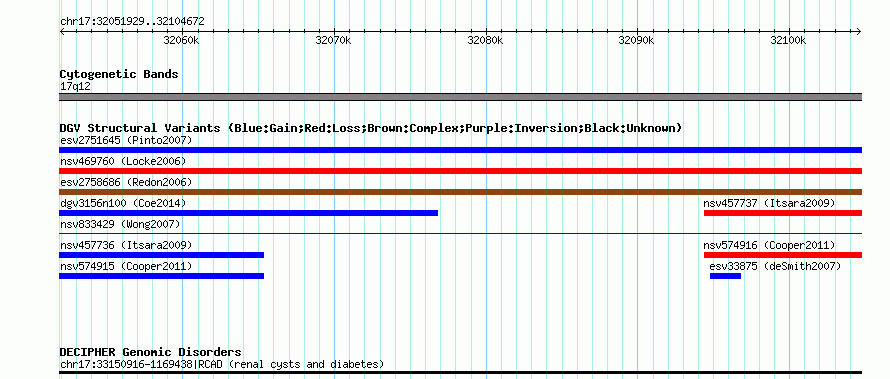The image size is (890, 379).
Task: Click the 32090k ruler tick label
Action: pyautogui.click(x=637, y=40)
